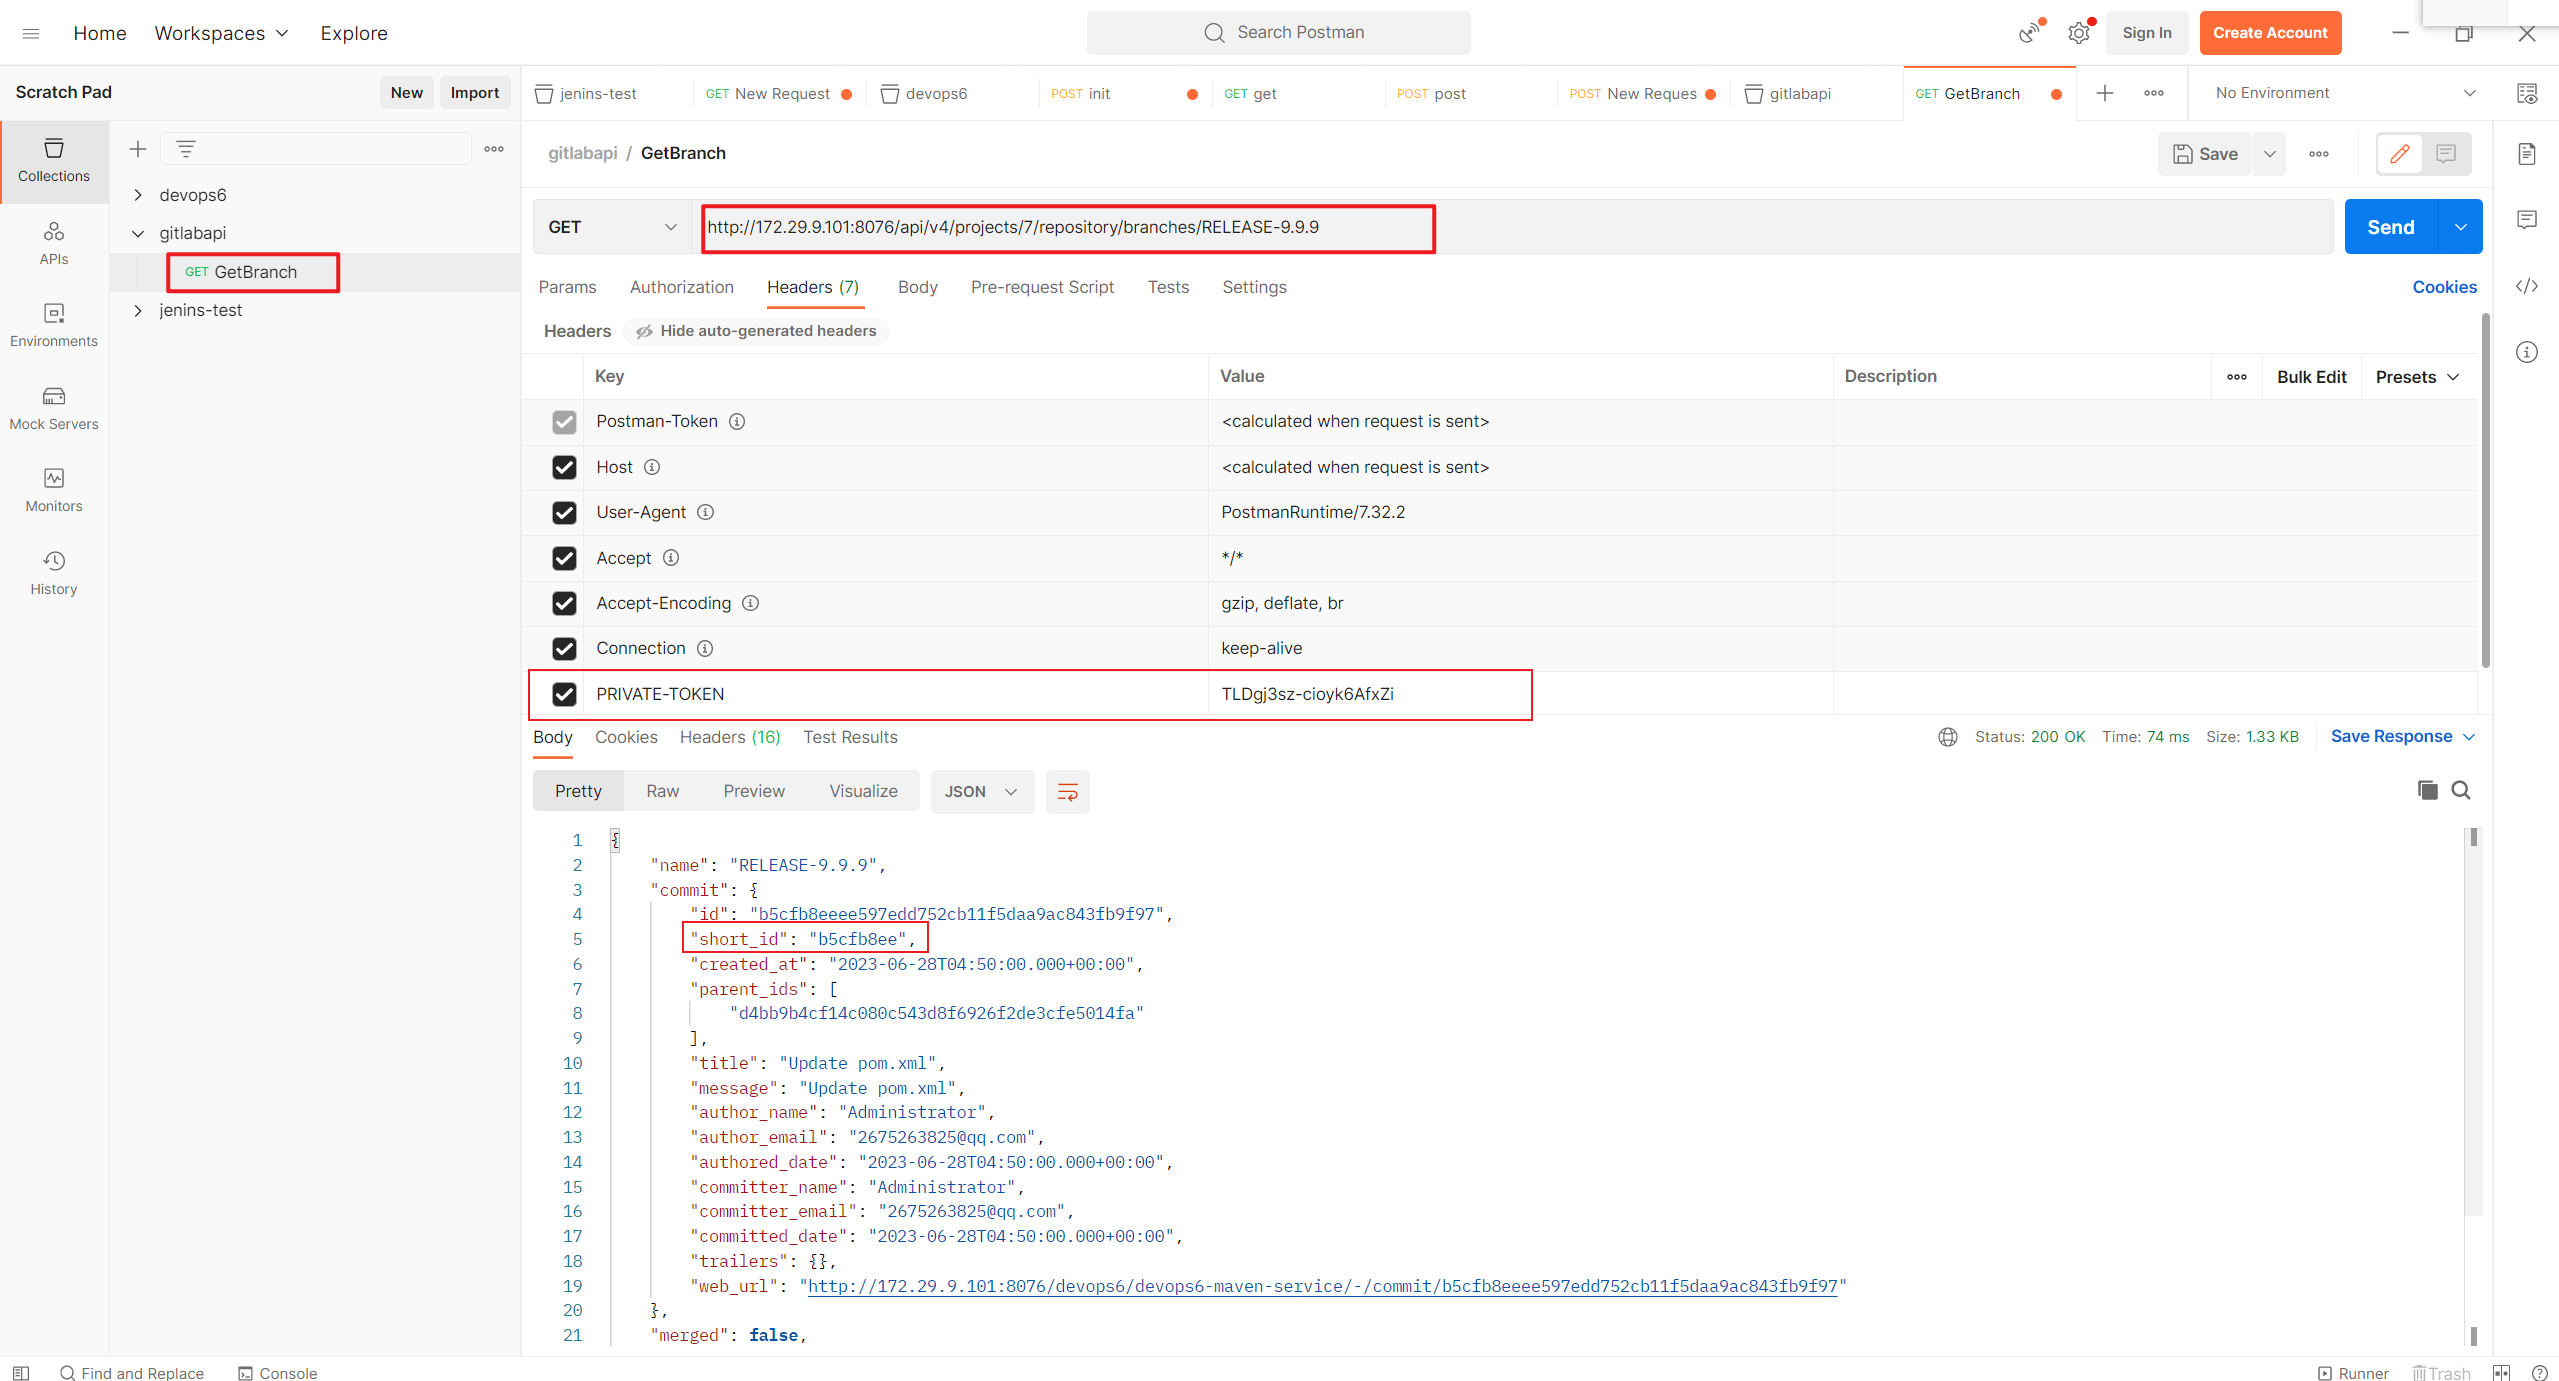Image resolution: width=2559 pixels, height=1381 pixels.
Task: Add a new request tab with plus
Action: (x=2105, y=93)
